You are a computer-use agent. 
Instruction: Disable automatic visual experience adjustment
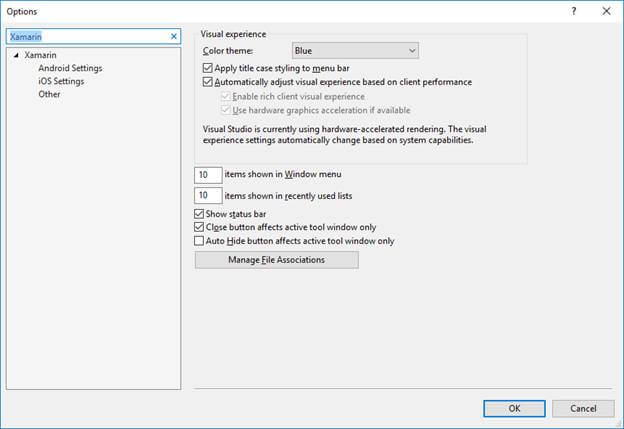(x=206, y=81)
